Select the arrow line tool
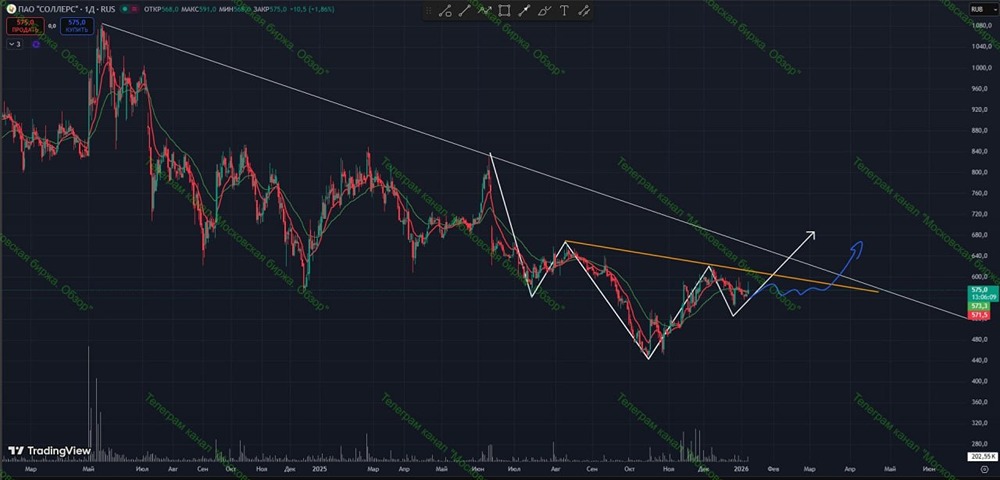1000x480 pixels. point(524,11)
